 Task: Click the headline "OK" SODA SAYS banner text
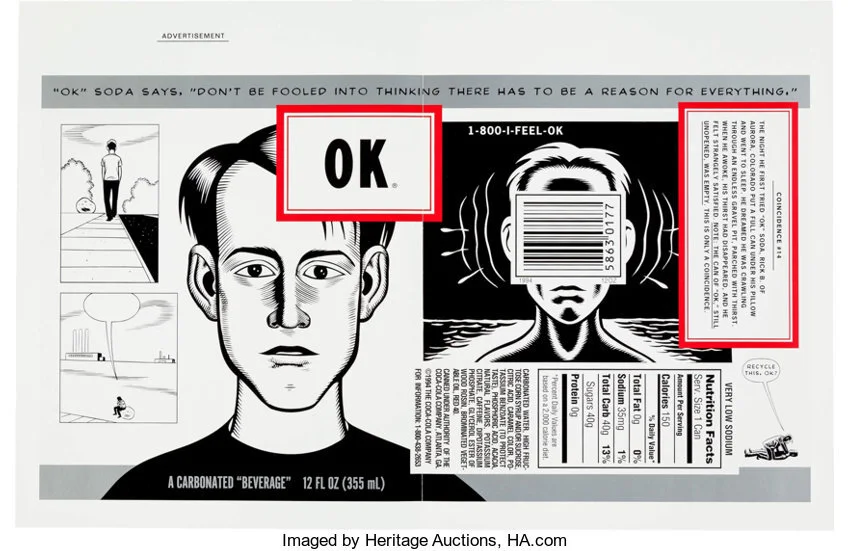coord(426,92)
